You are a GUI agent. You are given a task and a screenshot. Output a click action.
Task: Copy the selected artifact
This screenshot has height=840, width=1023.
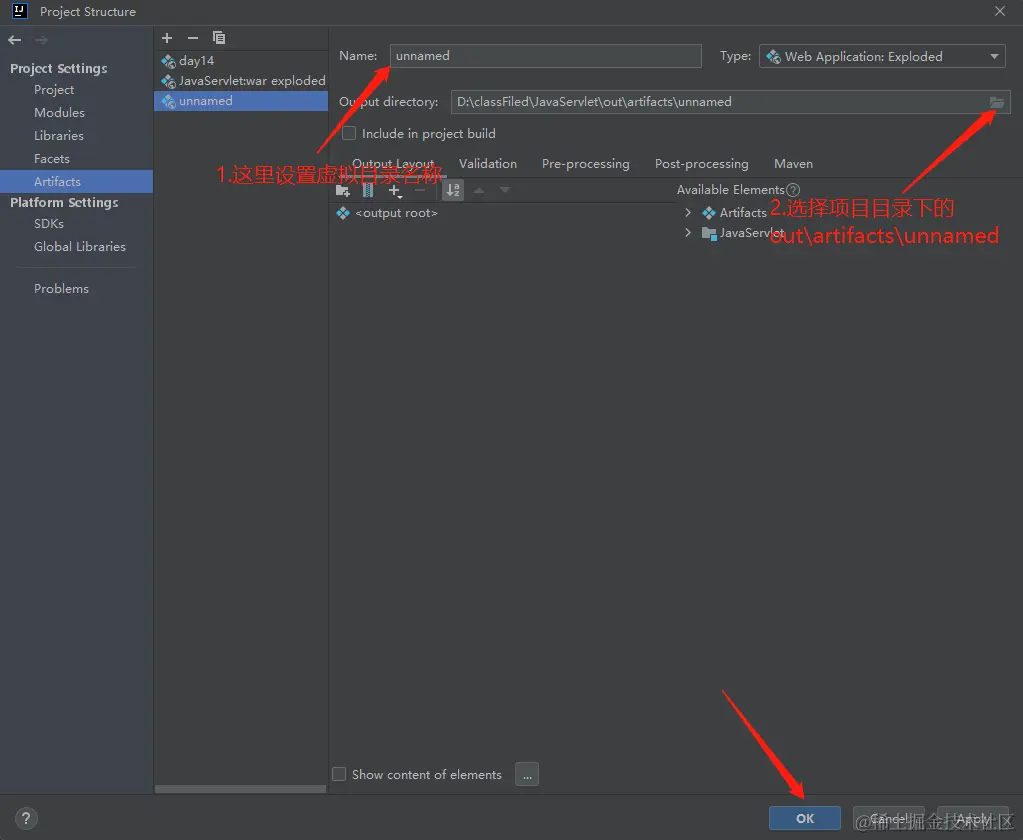[x=219, y=38]
